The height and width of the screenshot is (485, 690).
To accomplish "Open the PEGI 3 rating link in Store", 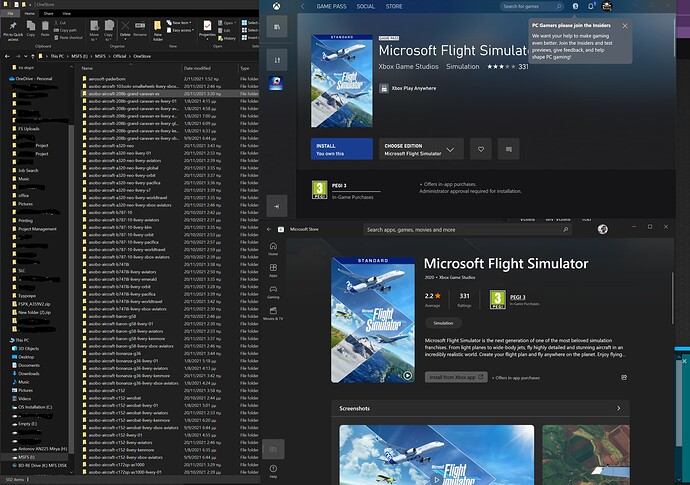I will (518, 297).
